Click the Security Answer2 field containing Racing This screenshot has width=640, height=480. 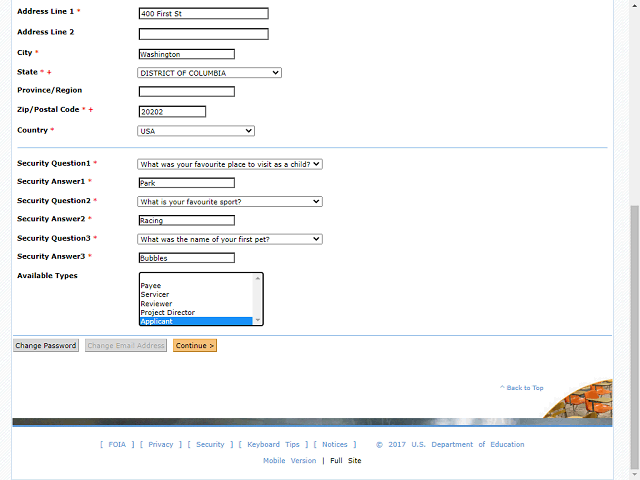(x=187, y=220)
